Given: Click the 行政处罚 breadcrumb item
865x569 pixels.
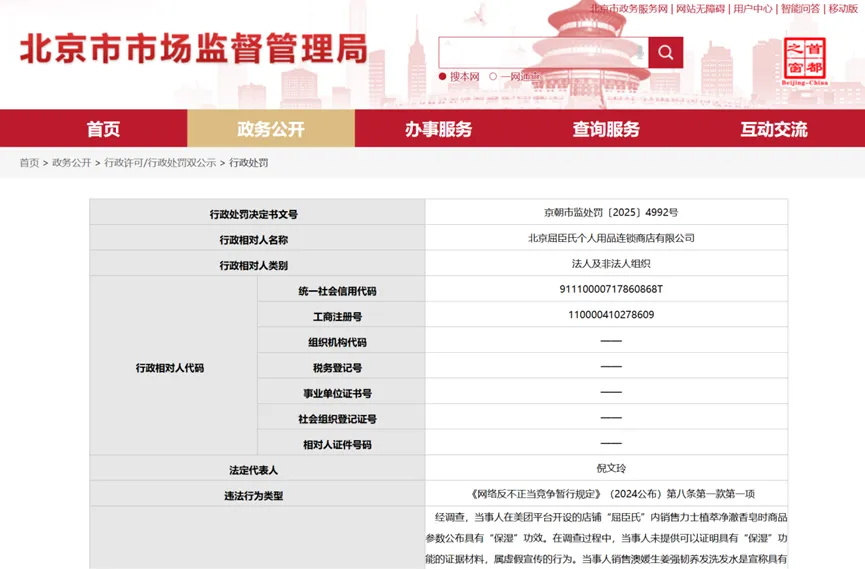Looking at the screenshot, I should [x=248, y=162].
